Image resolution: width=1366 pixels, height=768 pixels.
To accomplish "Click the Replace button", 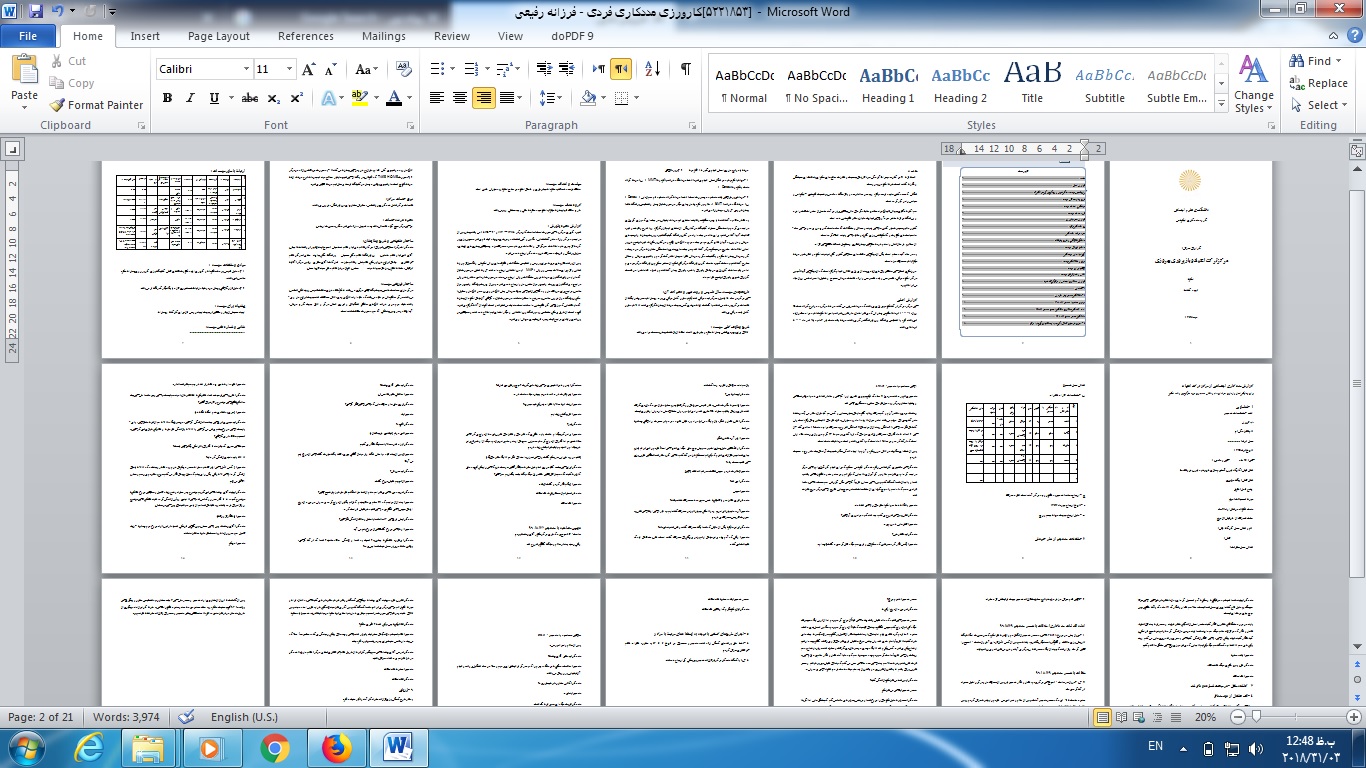I will pyautogui.click(x=1319, y=83).
